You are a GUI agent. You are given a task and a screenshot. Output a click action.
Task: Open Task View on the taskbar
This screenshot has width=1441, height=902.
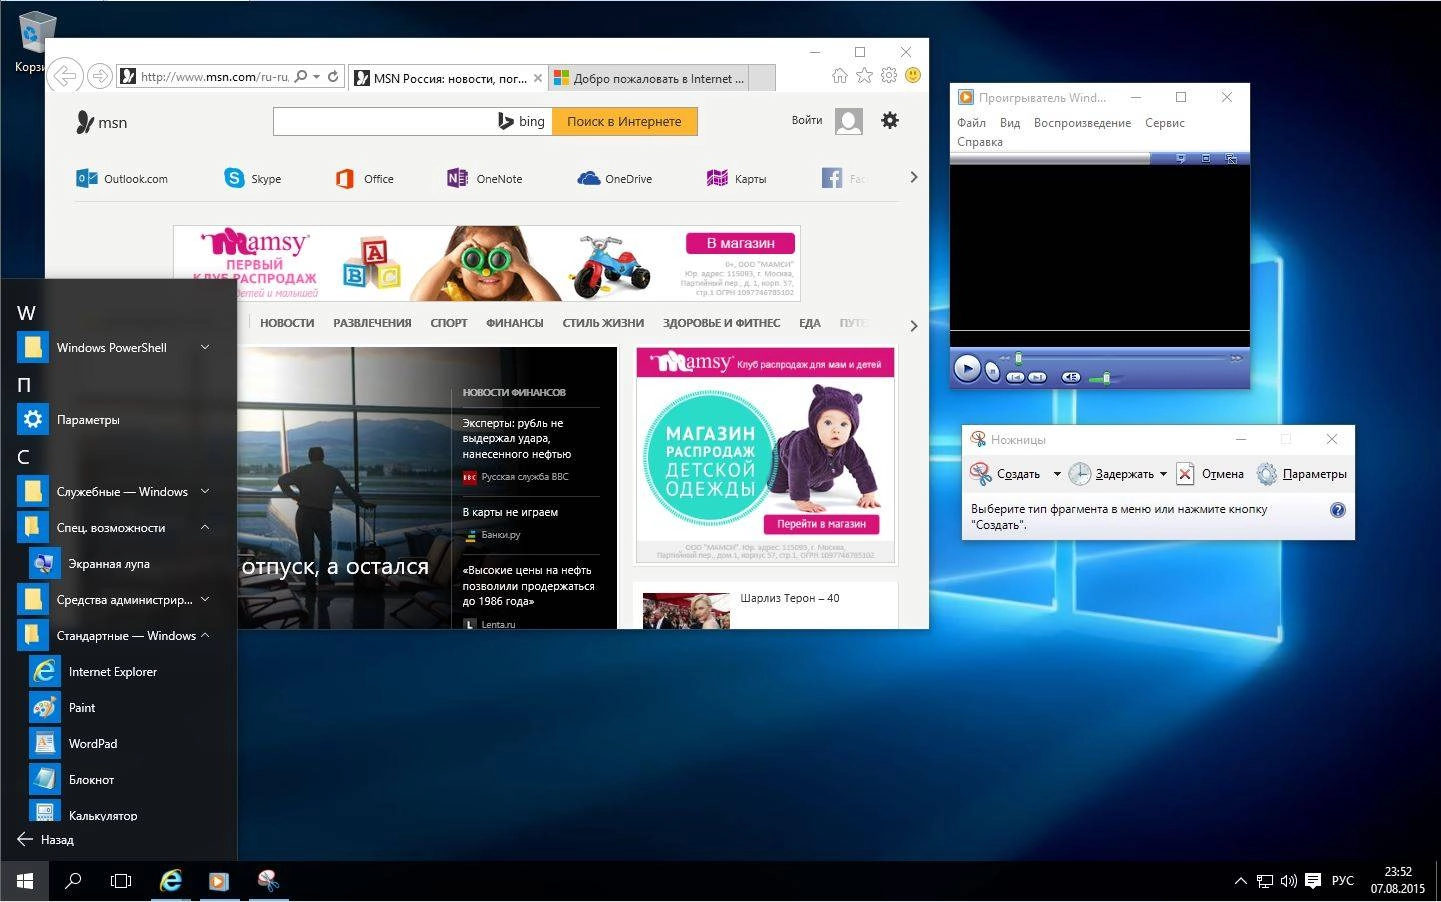[121, 881]
